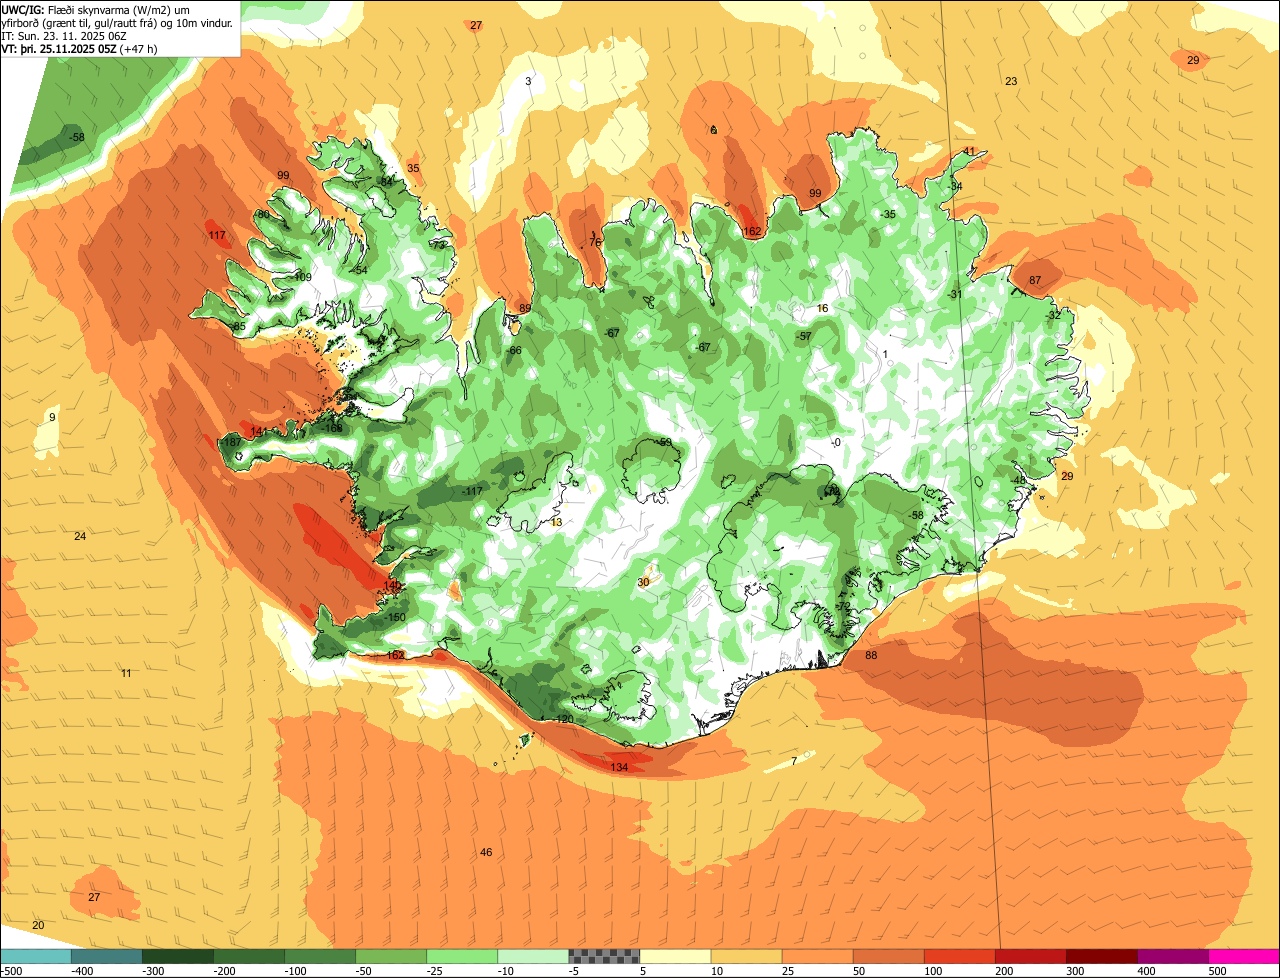This screenshot has width=1280, height=978.
Task: Click the value 35 on the map
Action: pyautogui.click(x=413, y=168)
